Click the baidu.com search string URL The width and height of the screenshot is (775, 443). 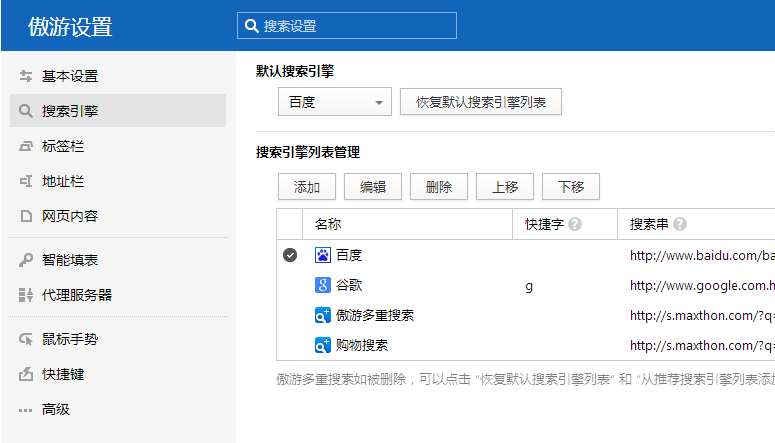(x=702, y=255)
